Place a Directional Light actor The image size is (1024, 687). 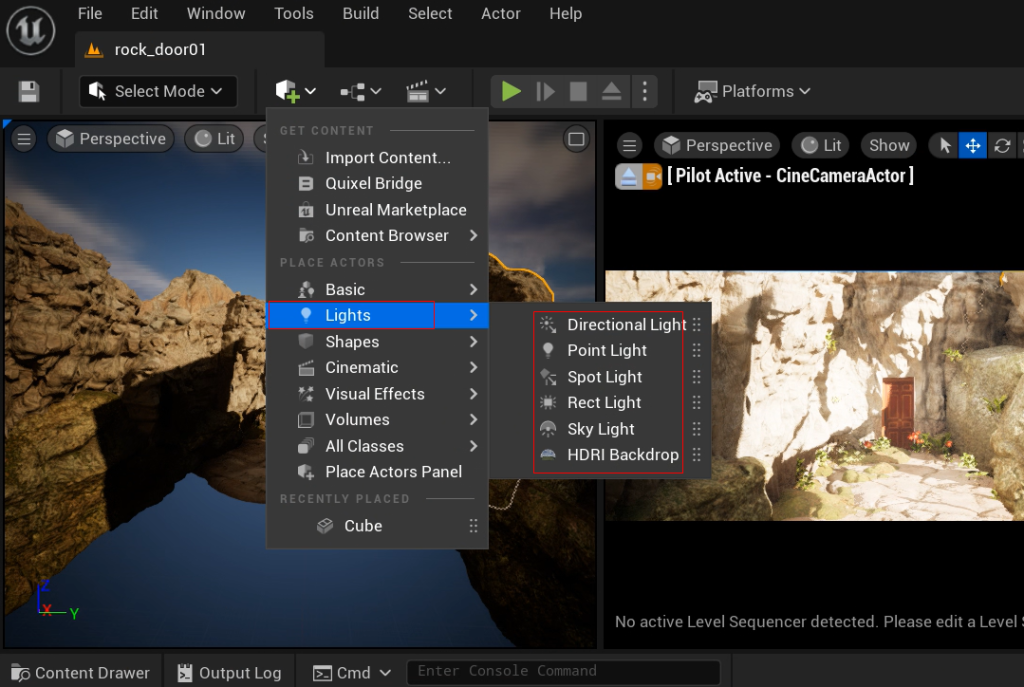(x=613, y=325)
